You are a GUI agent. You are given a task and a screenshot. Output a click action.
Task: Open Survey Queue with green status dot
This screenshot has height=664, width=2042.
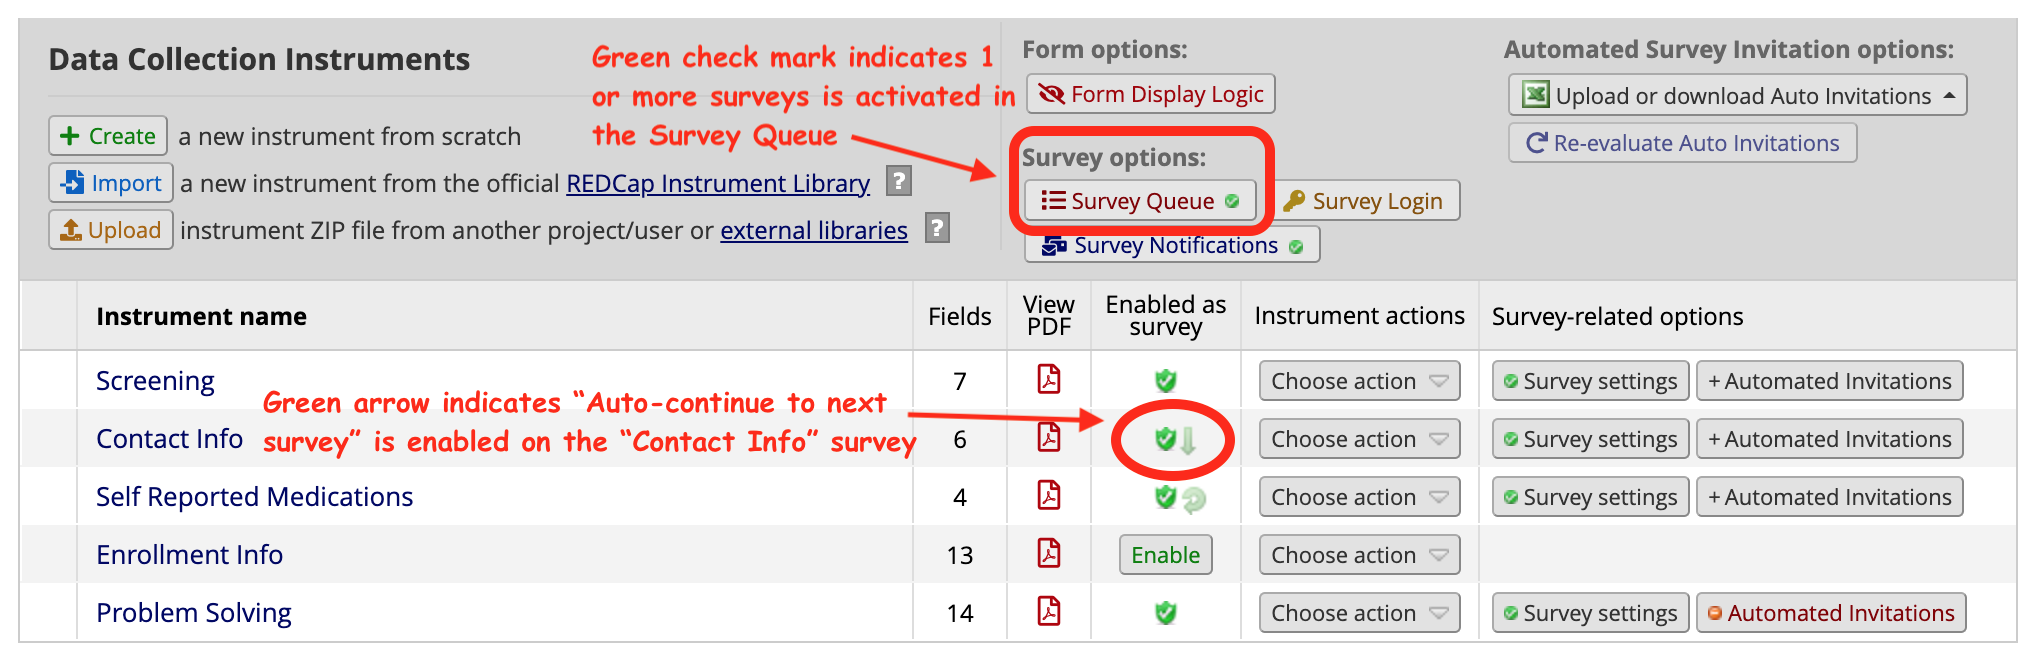(1140, 201)
